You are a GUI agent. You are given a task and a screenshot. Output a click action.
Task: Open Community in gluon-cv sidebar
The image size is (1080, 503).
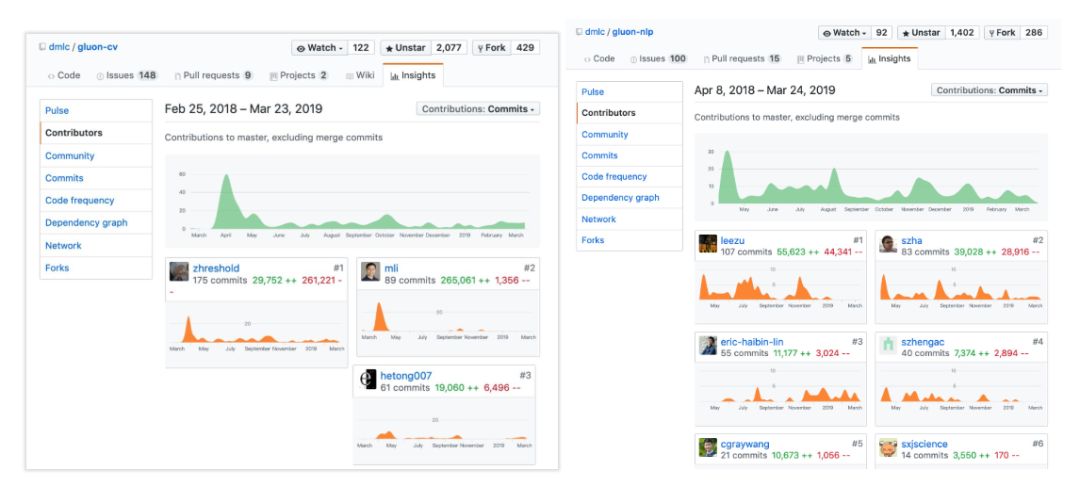(x=96, y=156)
